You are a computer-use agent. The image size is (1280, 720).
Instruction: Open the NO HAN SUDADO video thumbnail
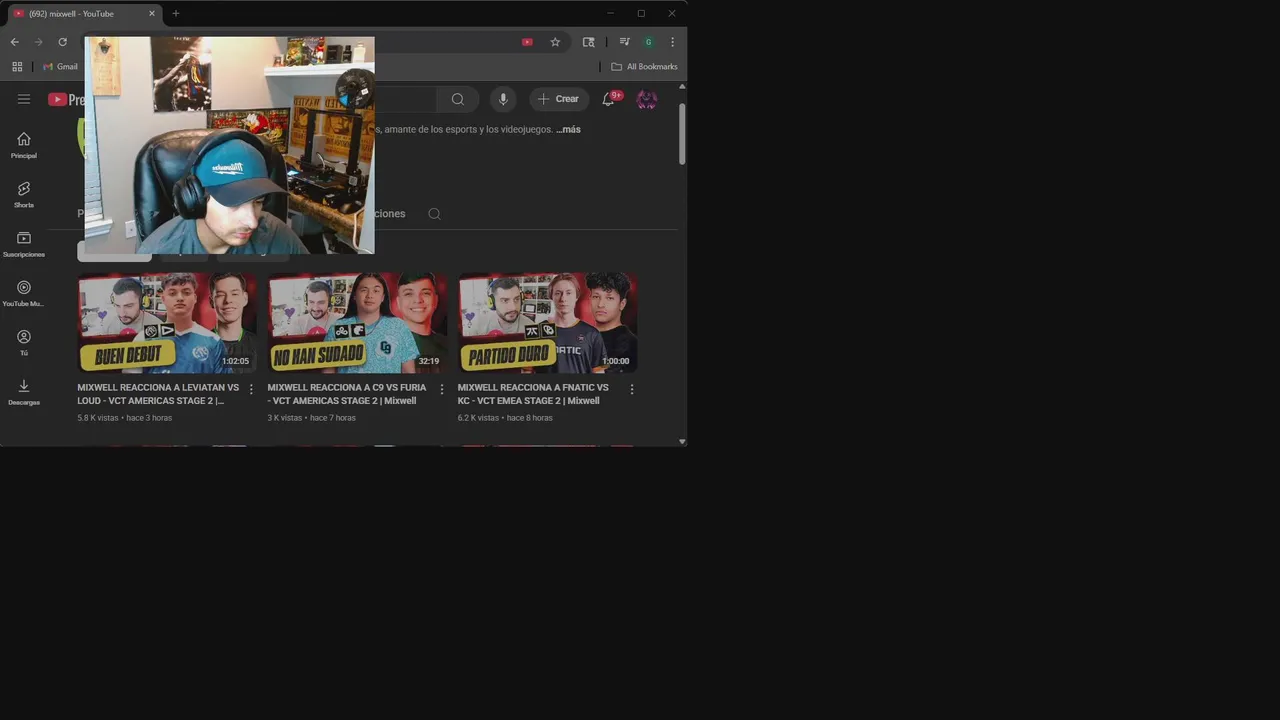357,322
